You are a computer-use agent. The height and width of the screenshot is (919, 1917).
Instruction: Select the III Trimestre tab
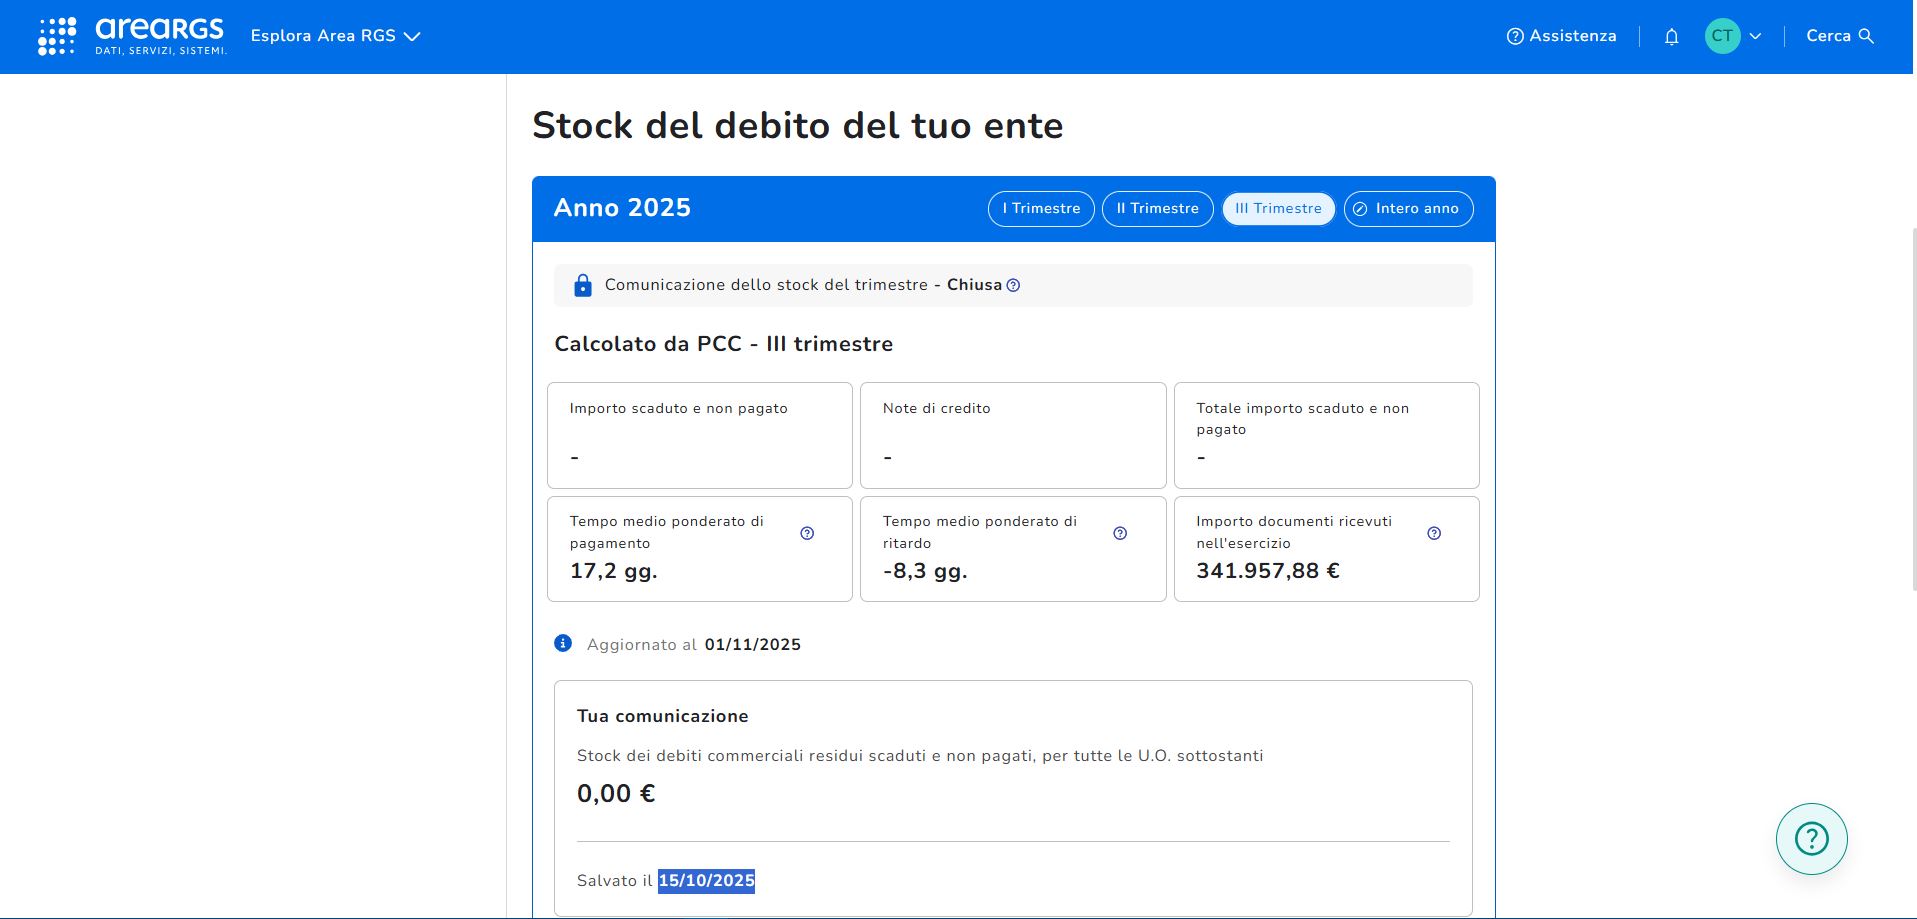coord(1278,209)
